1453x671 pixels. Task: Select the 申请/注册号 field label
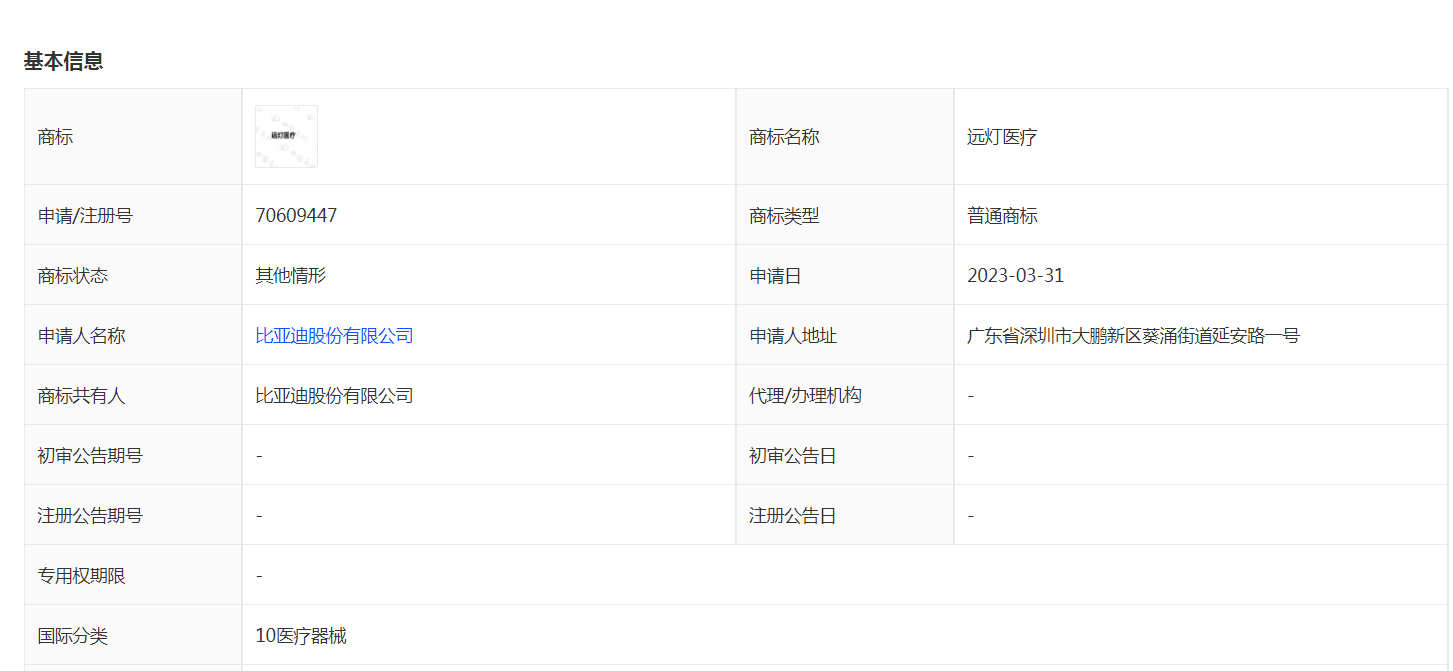tap(85, 216)
